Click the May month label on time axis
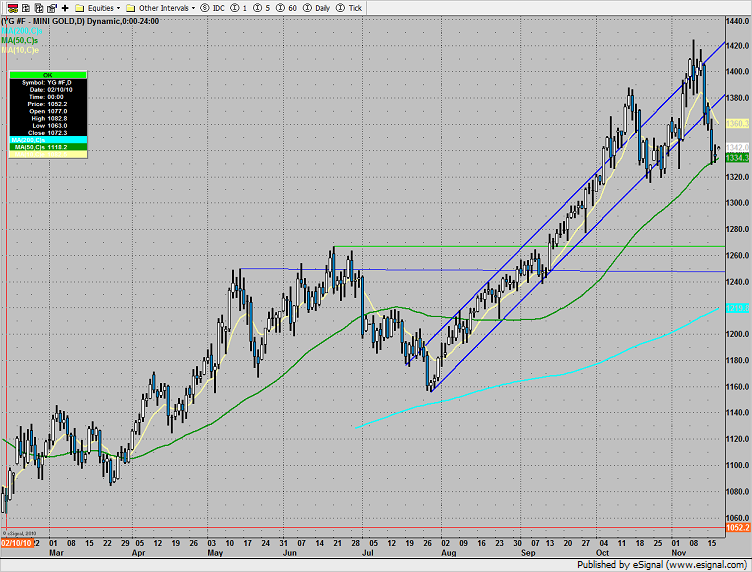 click(215, 553)
